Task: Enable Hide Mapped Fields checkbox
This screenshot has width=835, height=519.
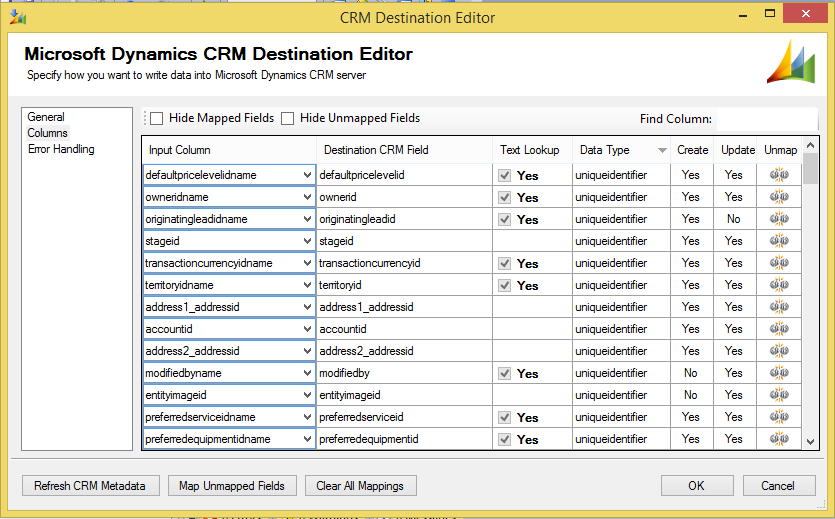Action: point(157,118)
